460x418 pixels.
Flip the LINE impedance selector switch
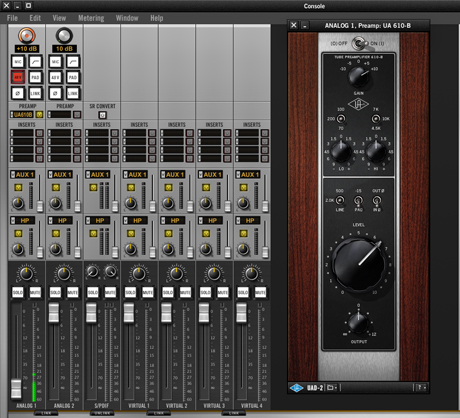point(340,200)
